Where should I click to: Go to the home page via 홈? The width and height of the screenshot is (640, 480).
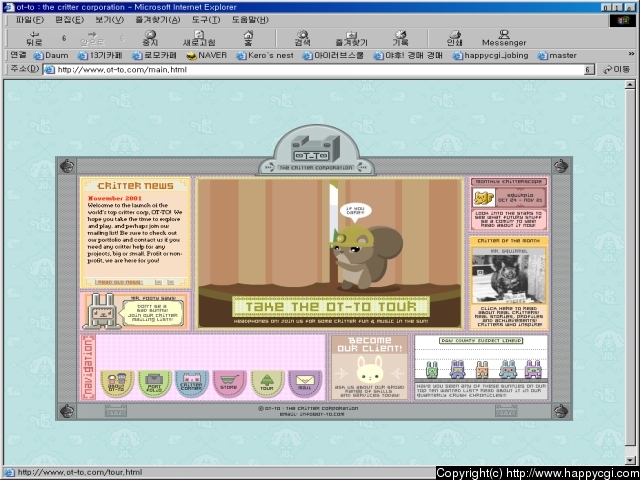coord(248,38)
